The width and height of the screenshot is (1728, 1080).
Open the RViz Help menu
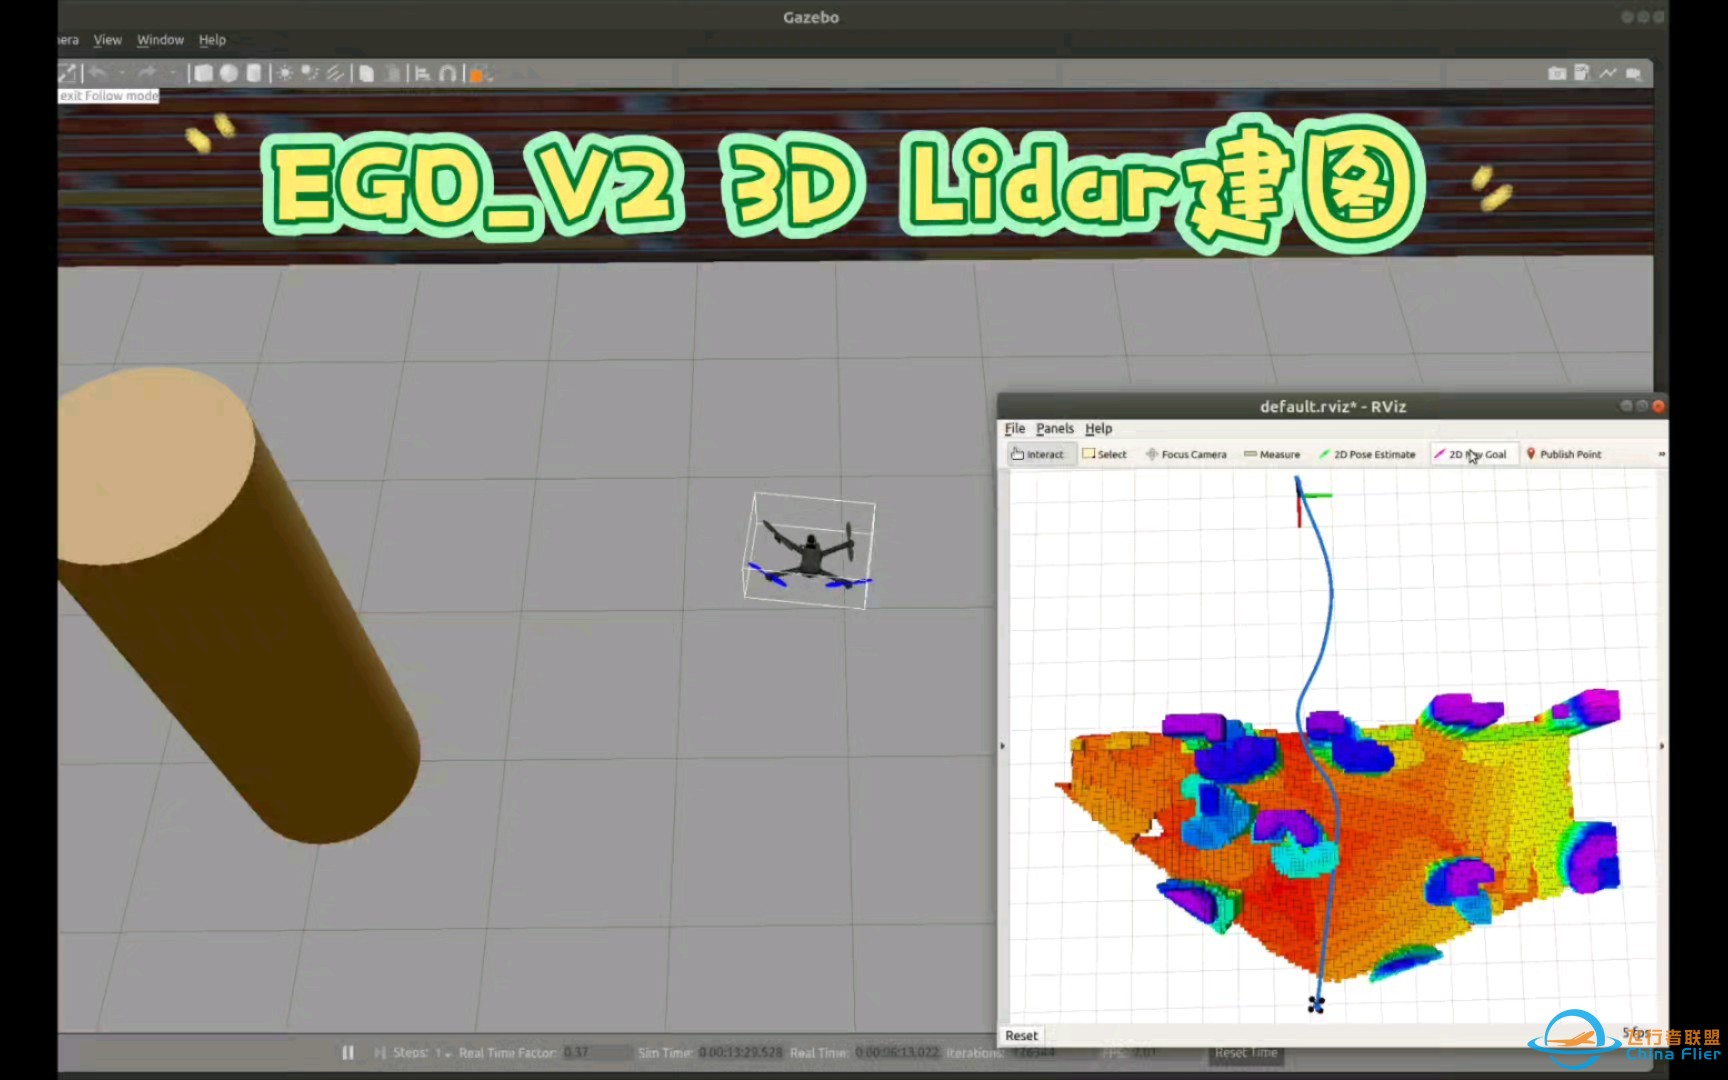coord(1099,428)
